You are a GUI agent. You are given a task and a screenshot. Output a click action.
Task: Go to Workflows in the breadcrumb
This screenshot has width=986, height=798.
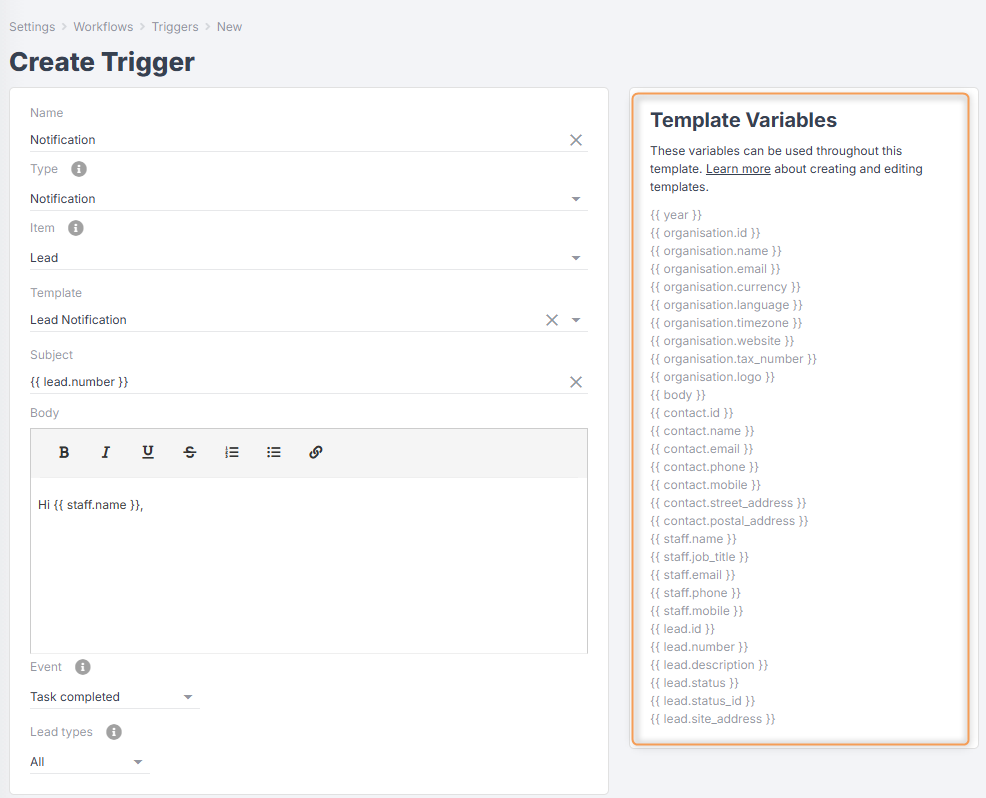[101, 27]
